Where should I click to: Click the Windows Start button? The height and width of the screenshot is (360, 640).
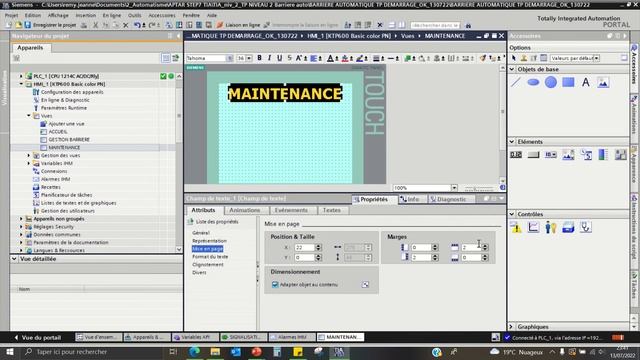[9, 351]
